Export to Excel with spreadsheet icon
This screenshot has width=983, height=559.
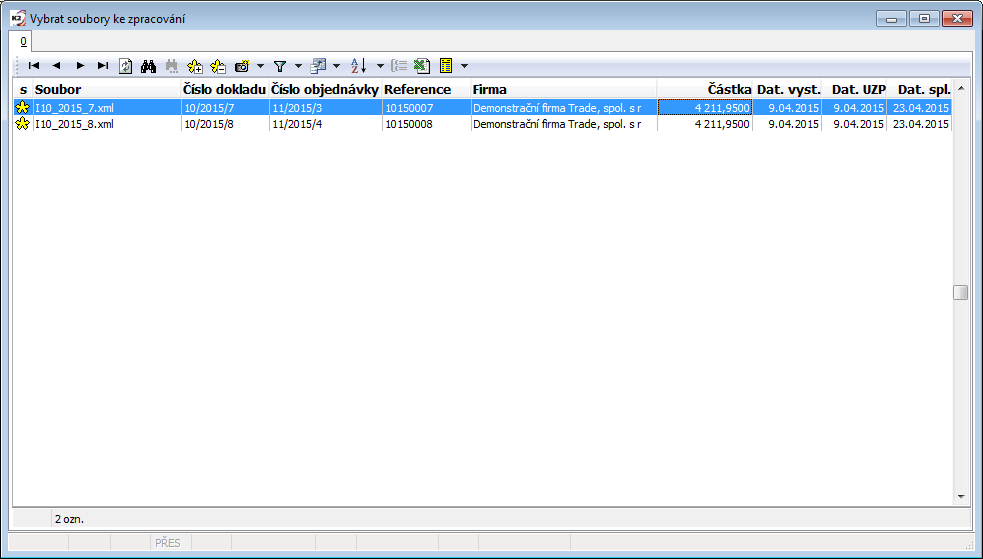[422, 66]
